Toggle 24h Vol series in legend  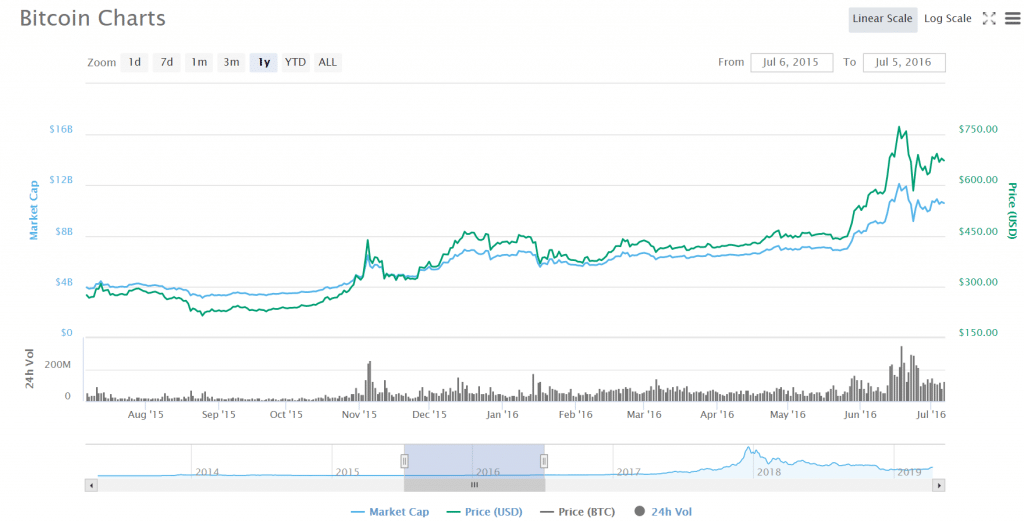[x=662, y=512]
